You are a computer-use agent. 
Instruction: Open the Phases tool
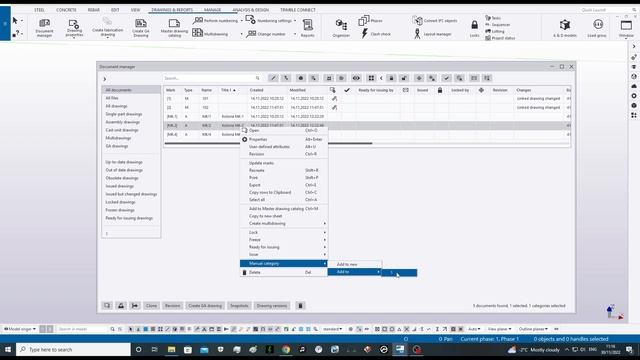370,20
